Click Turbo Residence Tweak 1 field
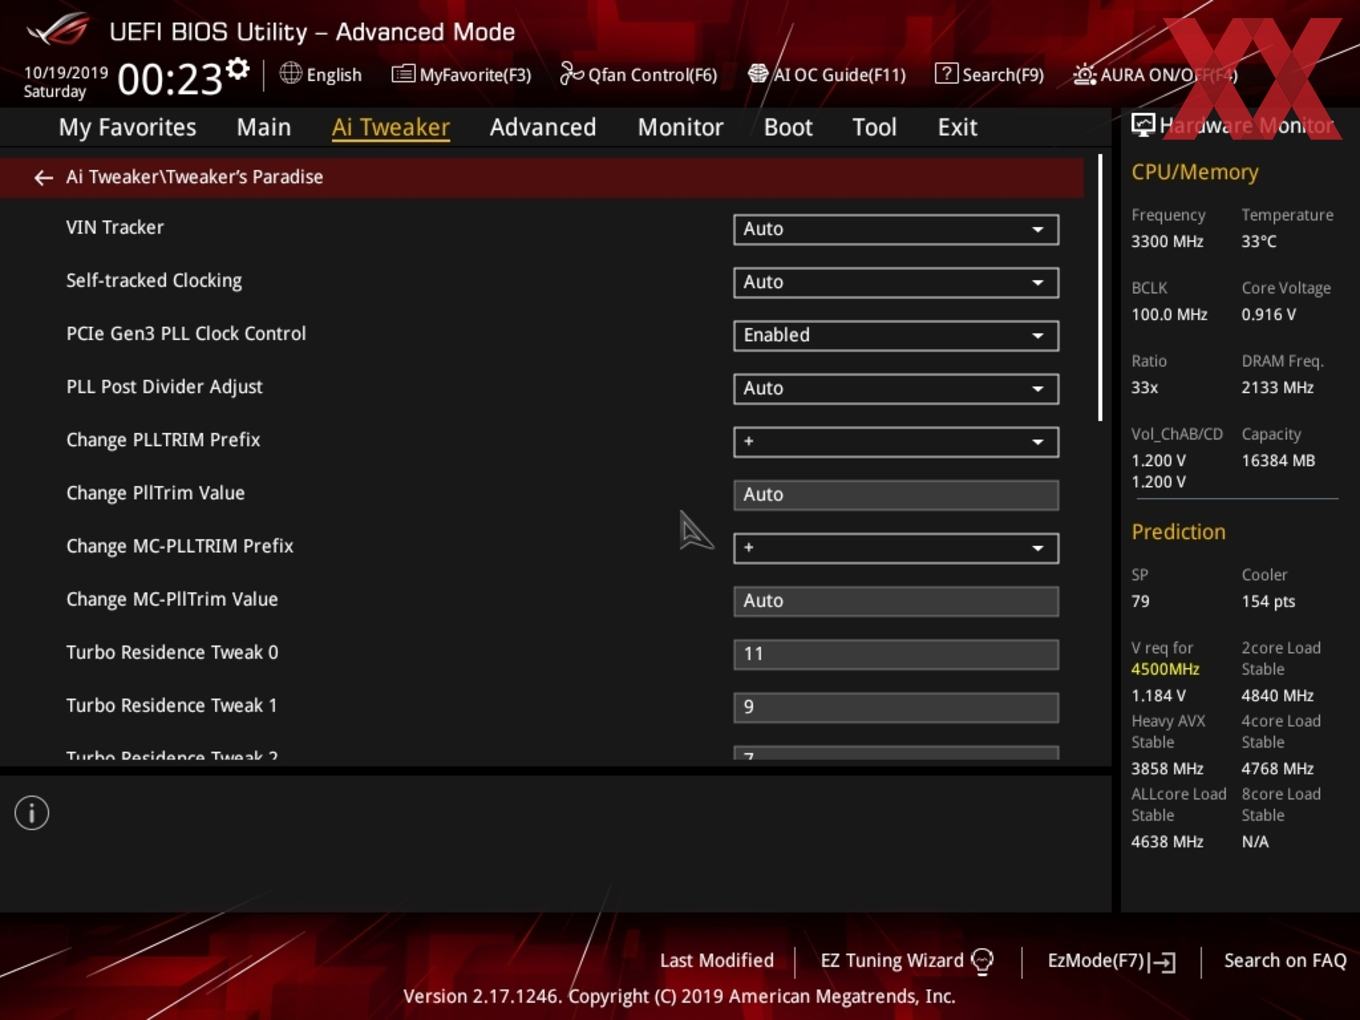 896,706
